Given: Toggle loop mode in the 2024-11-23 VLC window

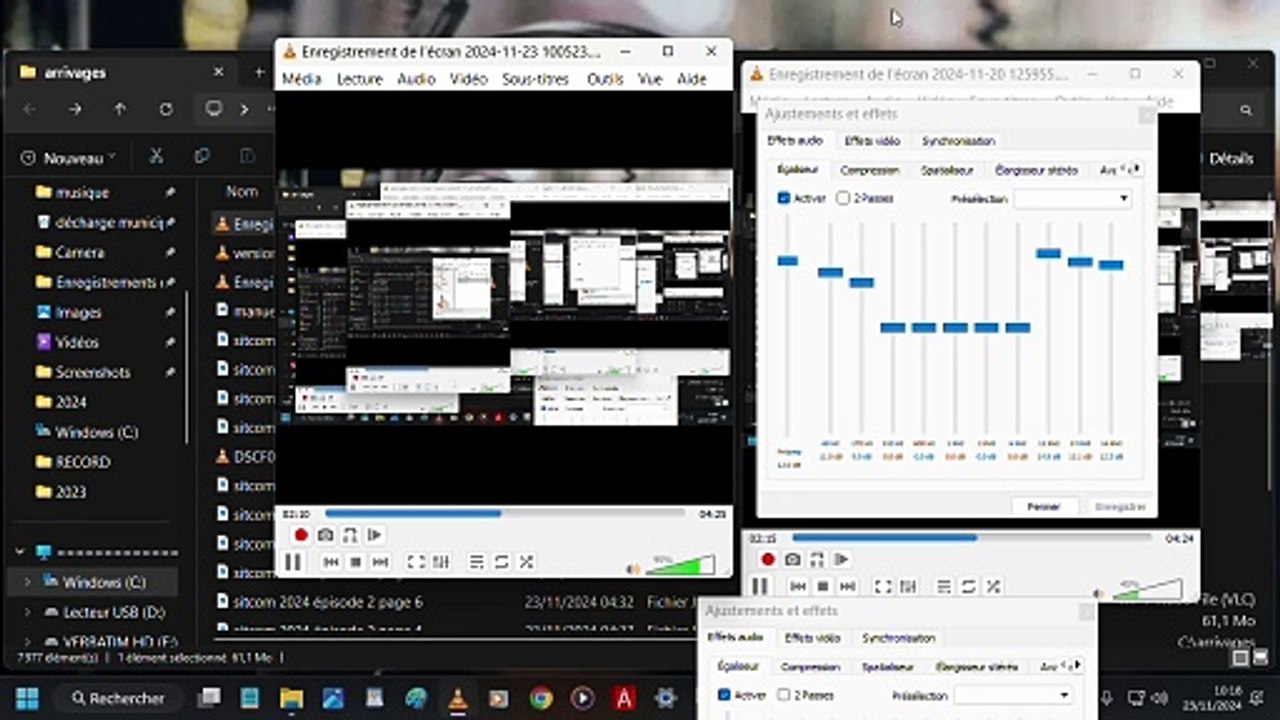Looking at the screenshot, I should pos(502,562).
